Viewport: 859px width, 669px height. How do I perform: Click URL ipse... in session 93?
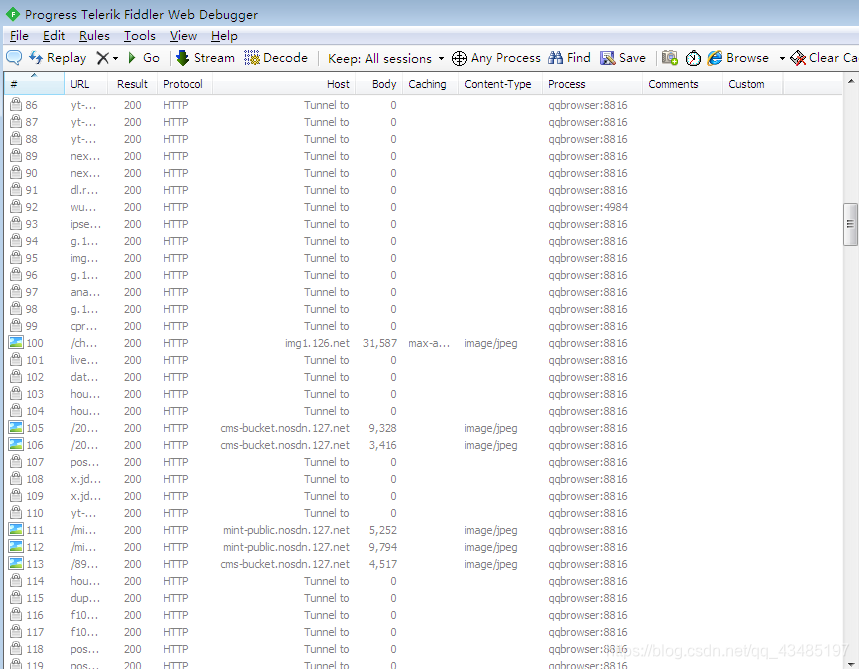(85, 224)
